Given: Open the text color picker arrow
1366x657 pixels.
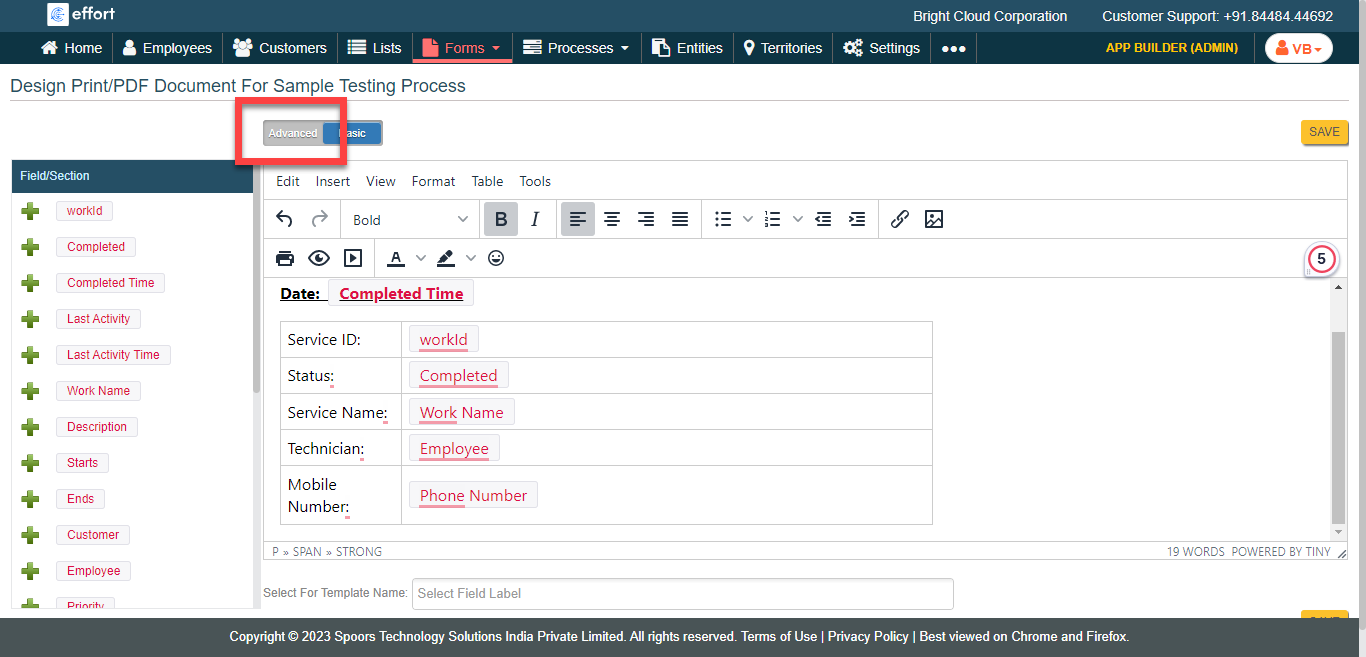Looking at the screenshot, I should click(421, 258).
